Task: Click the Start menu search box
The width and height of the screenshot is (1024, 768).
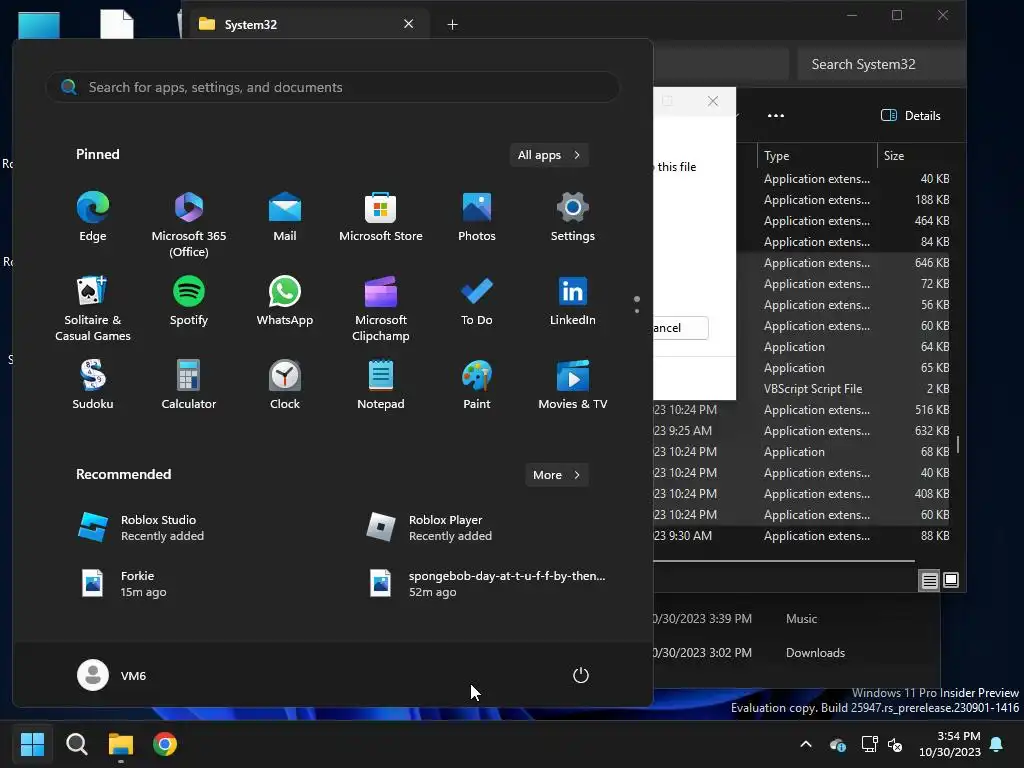Action: pos(332,87)
